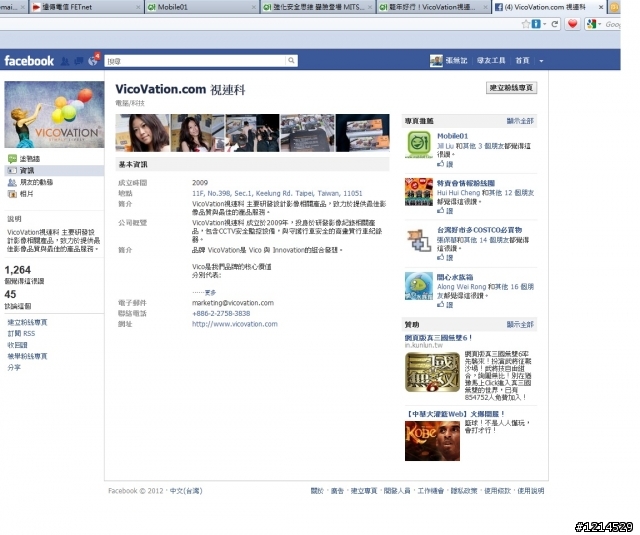
Task: Click 1,264 likes count
Action: click(x=18, y=270)
